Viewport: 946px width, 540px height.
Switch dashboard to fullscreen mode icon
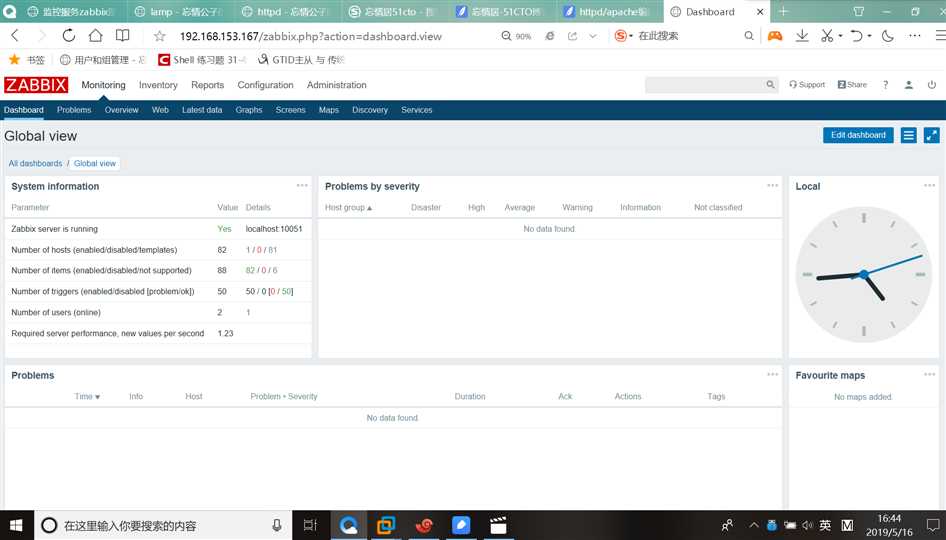(x=932, y=135)
